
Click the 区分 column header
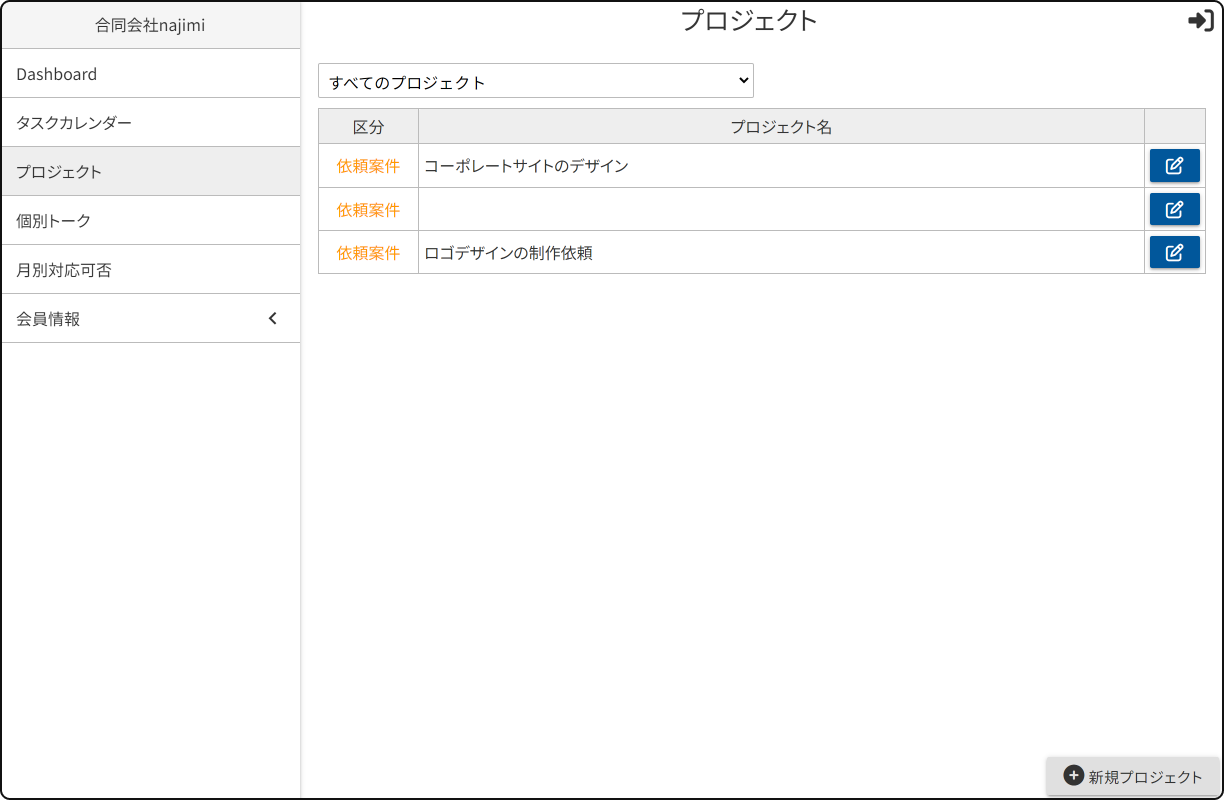[x=368, y=127]
